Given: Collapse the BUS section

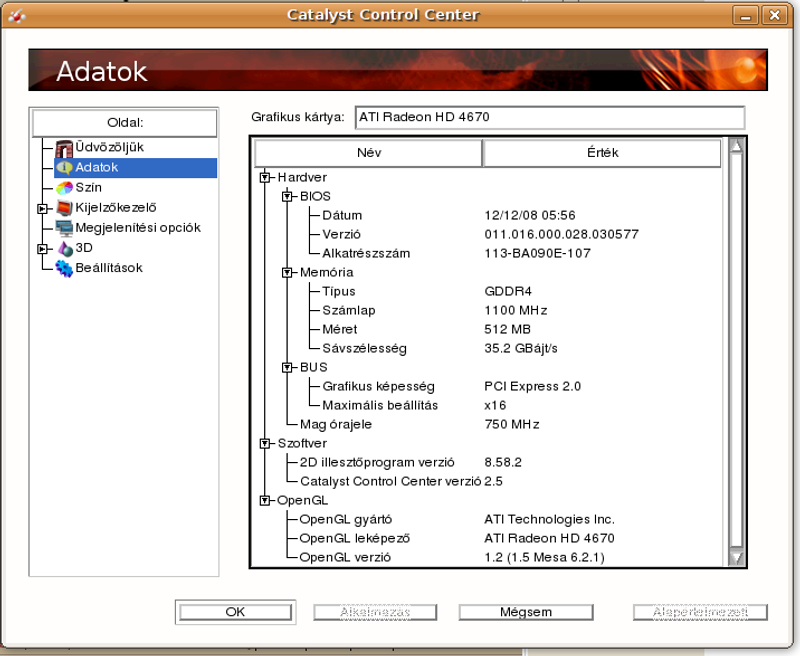Looking at the screenshot, I should coord(287,367).
